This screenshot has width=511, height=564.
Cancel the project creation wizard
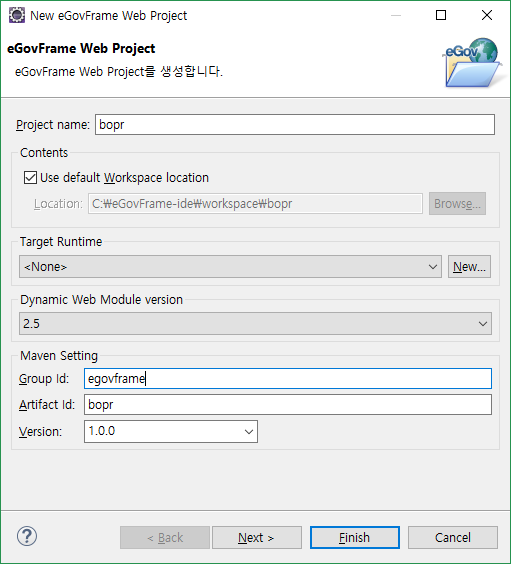[453, 538]
